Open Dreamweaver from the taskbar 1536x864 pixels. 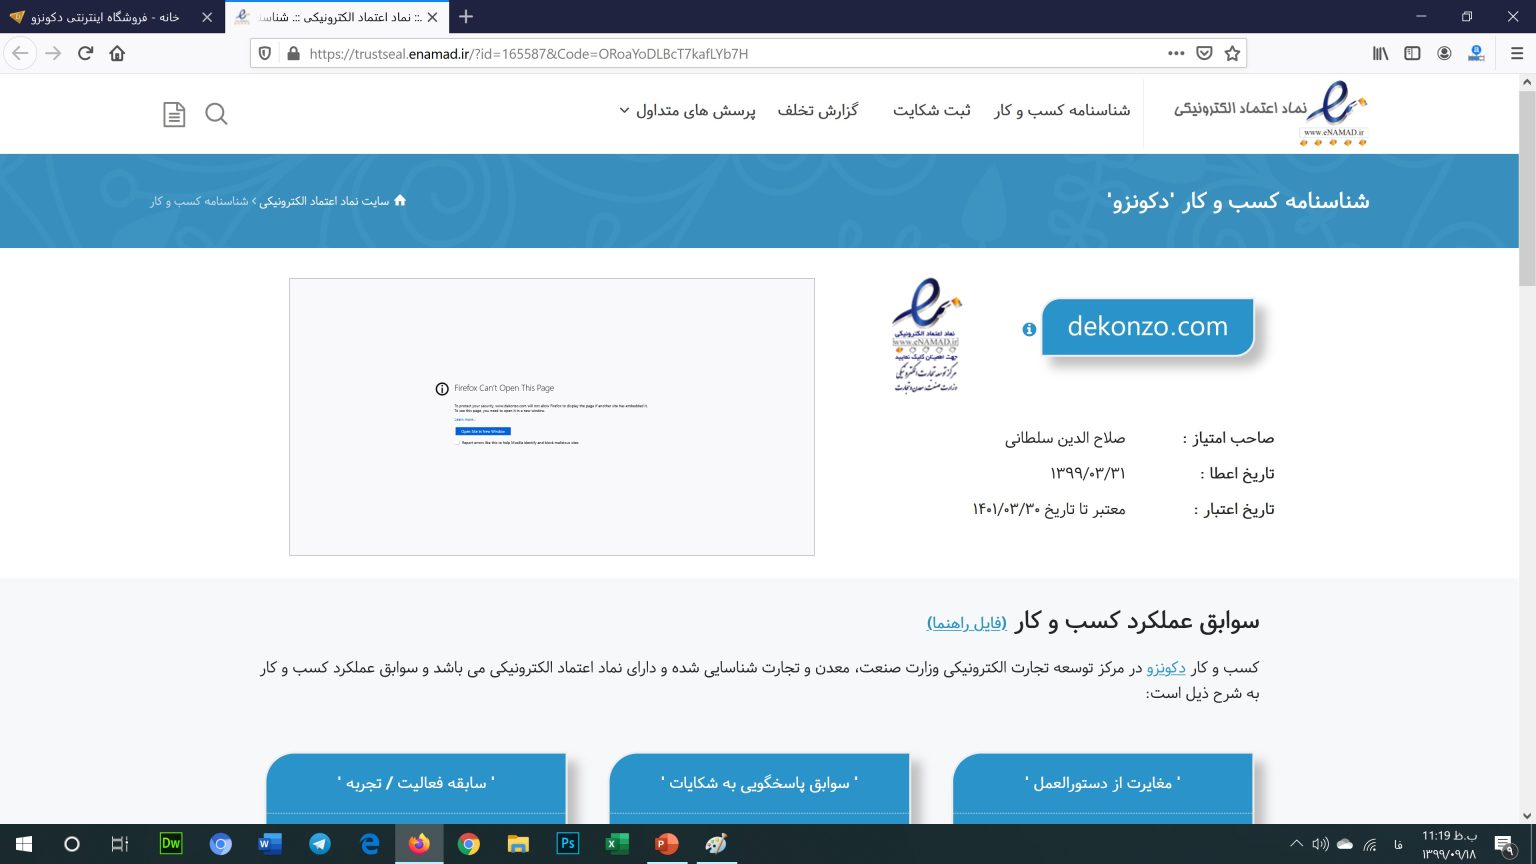171,844
